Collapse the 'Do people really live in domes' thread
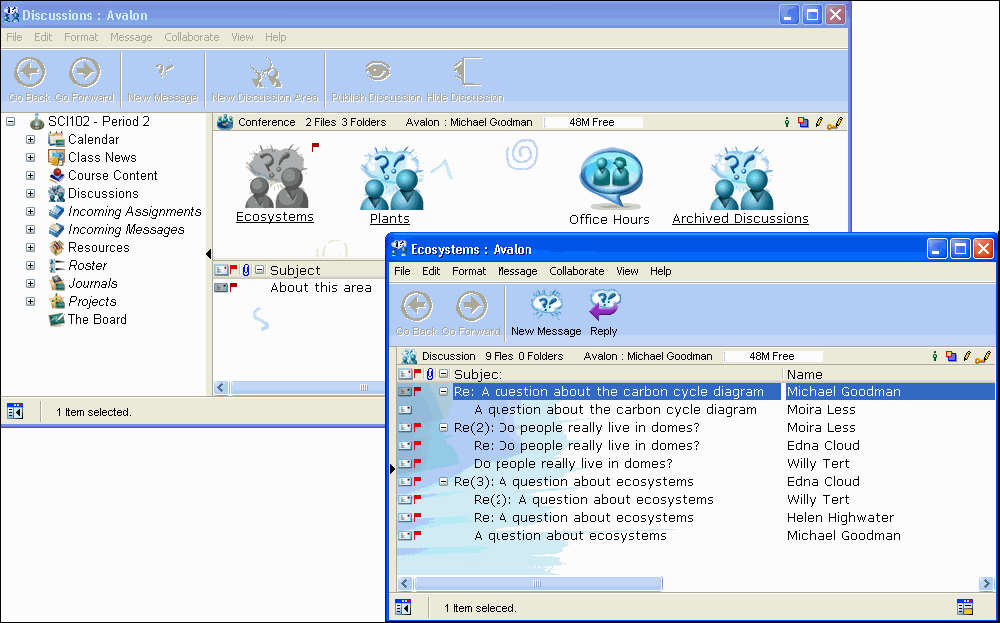The image size is (1000, 623). click(443, 428)
